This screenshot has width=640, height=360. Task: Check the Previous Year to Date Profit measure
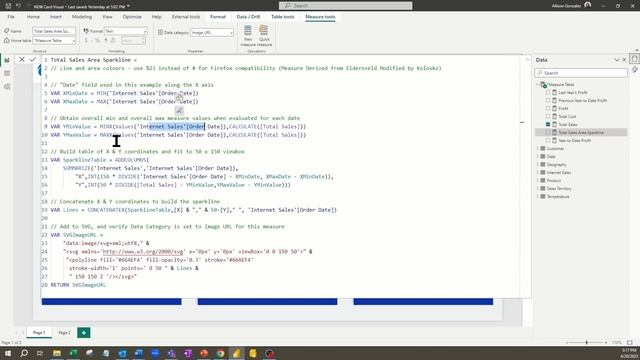point(548,100)
